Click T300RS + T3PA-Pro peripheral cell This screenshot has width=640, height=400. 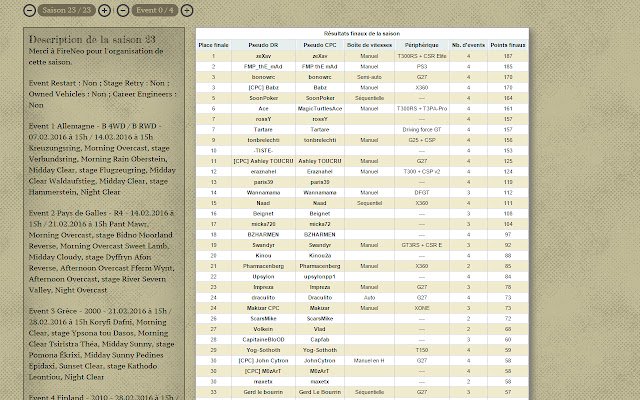pyautogui.click(x=422, y=109)
